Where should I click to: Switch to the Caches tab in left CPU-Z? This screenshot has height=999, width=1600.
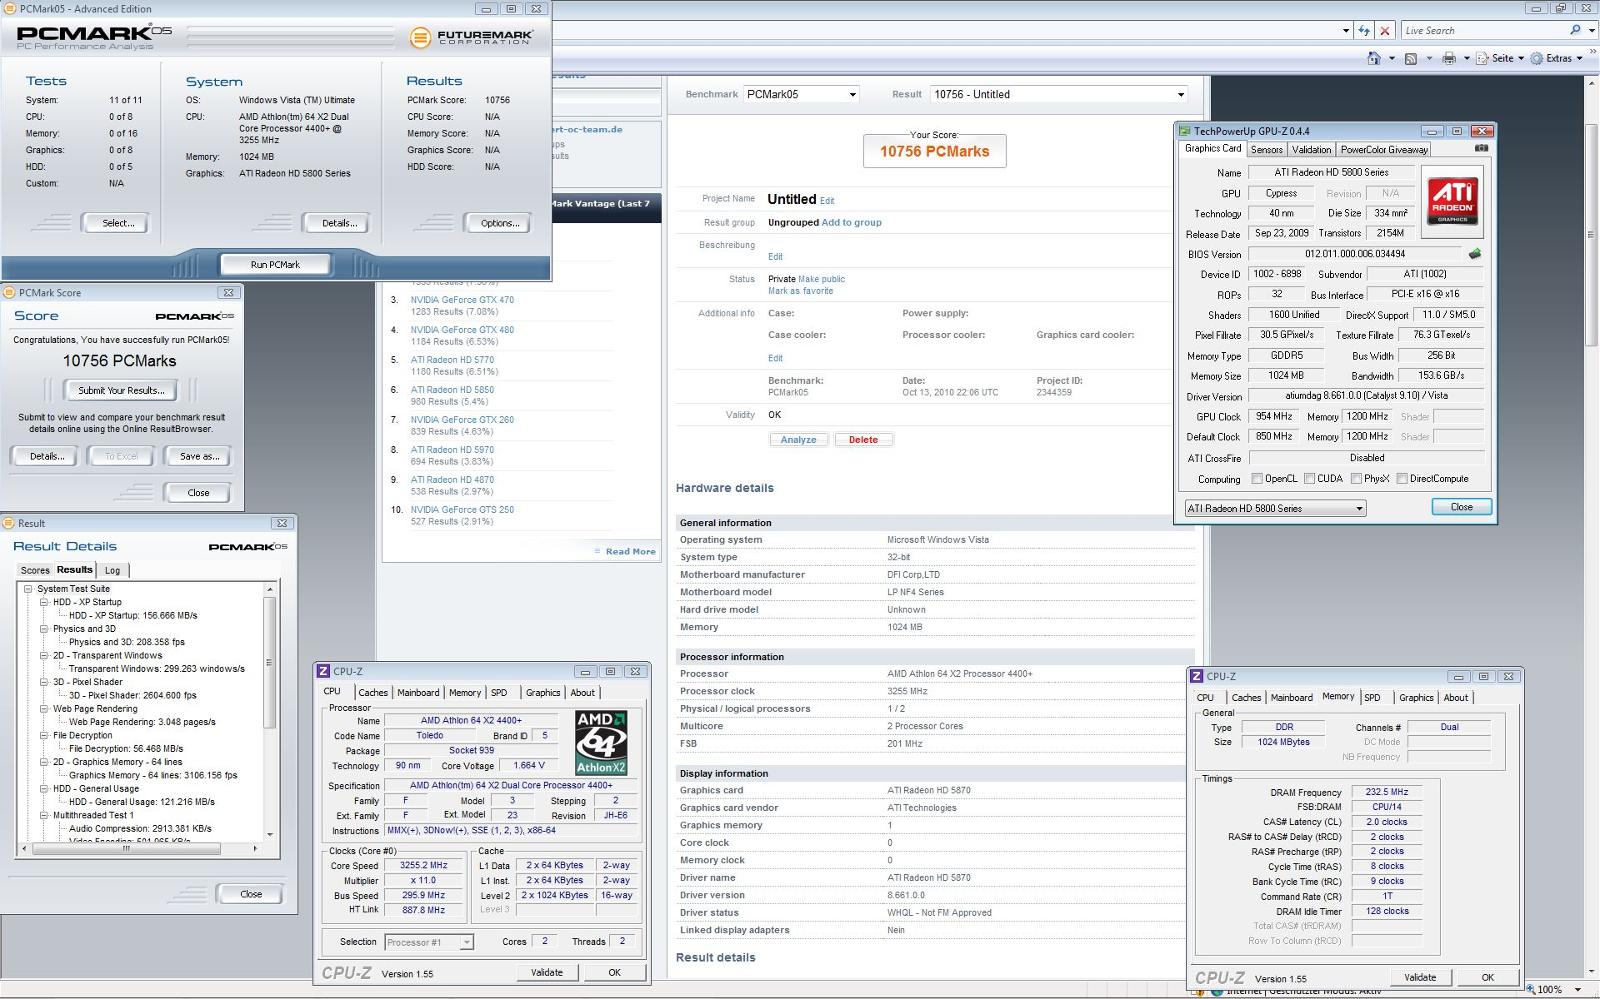point(373,692)
